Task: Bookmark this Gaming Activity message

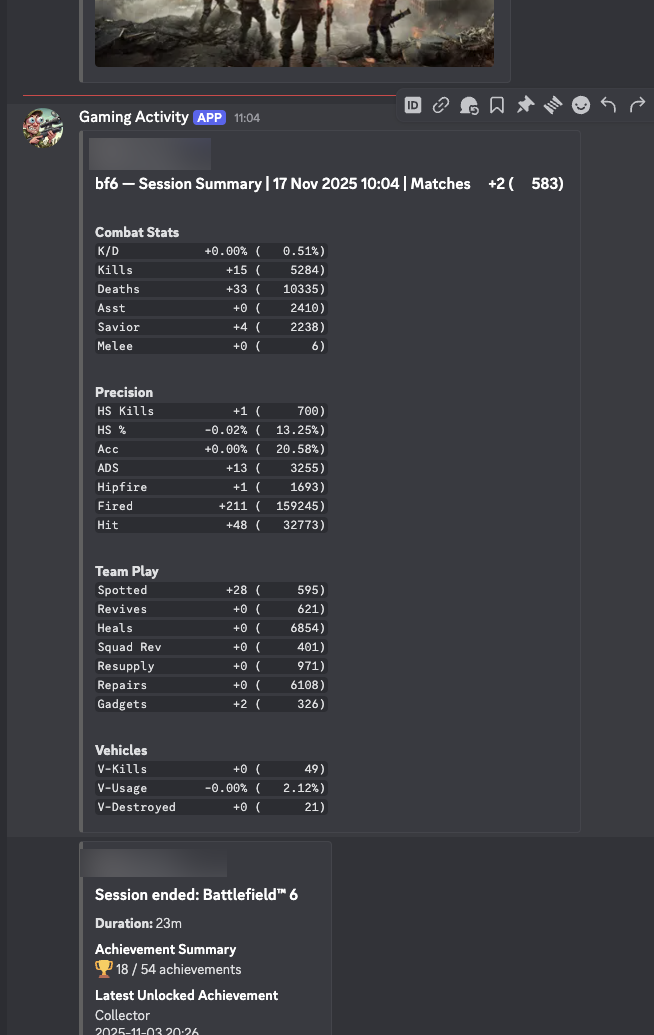Action: (497, 105)
